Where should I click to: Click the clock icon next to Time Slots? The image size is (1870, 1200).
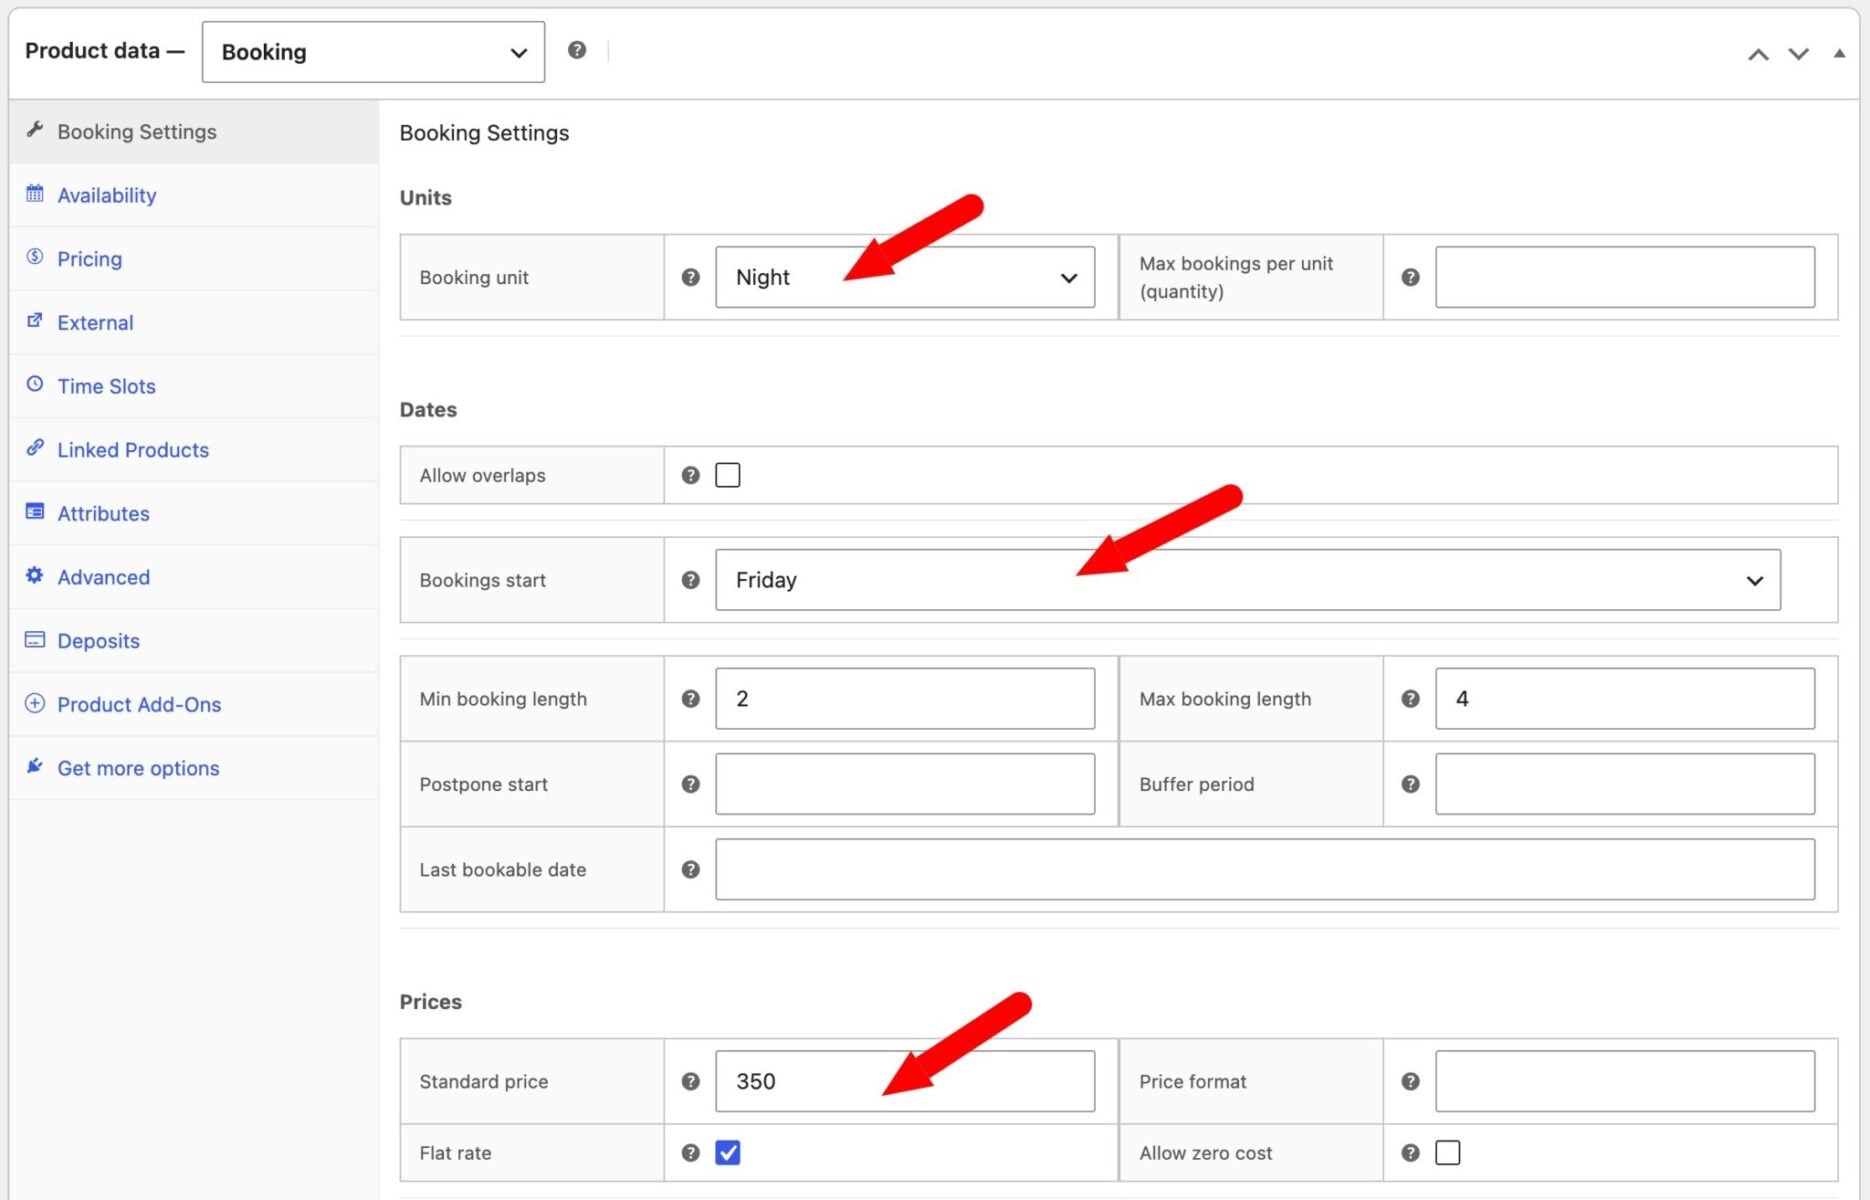coord(35,384)
